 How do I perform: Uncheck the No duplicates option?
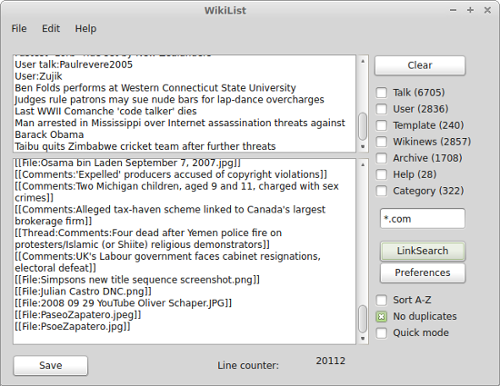click(381, 316)
